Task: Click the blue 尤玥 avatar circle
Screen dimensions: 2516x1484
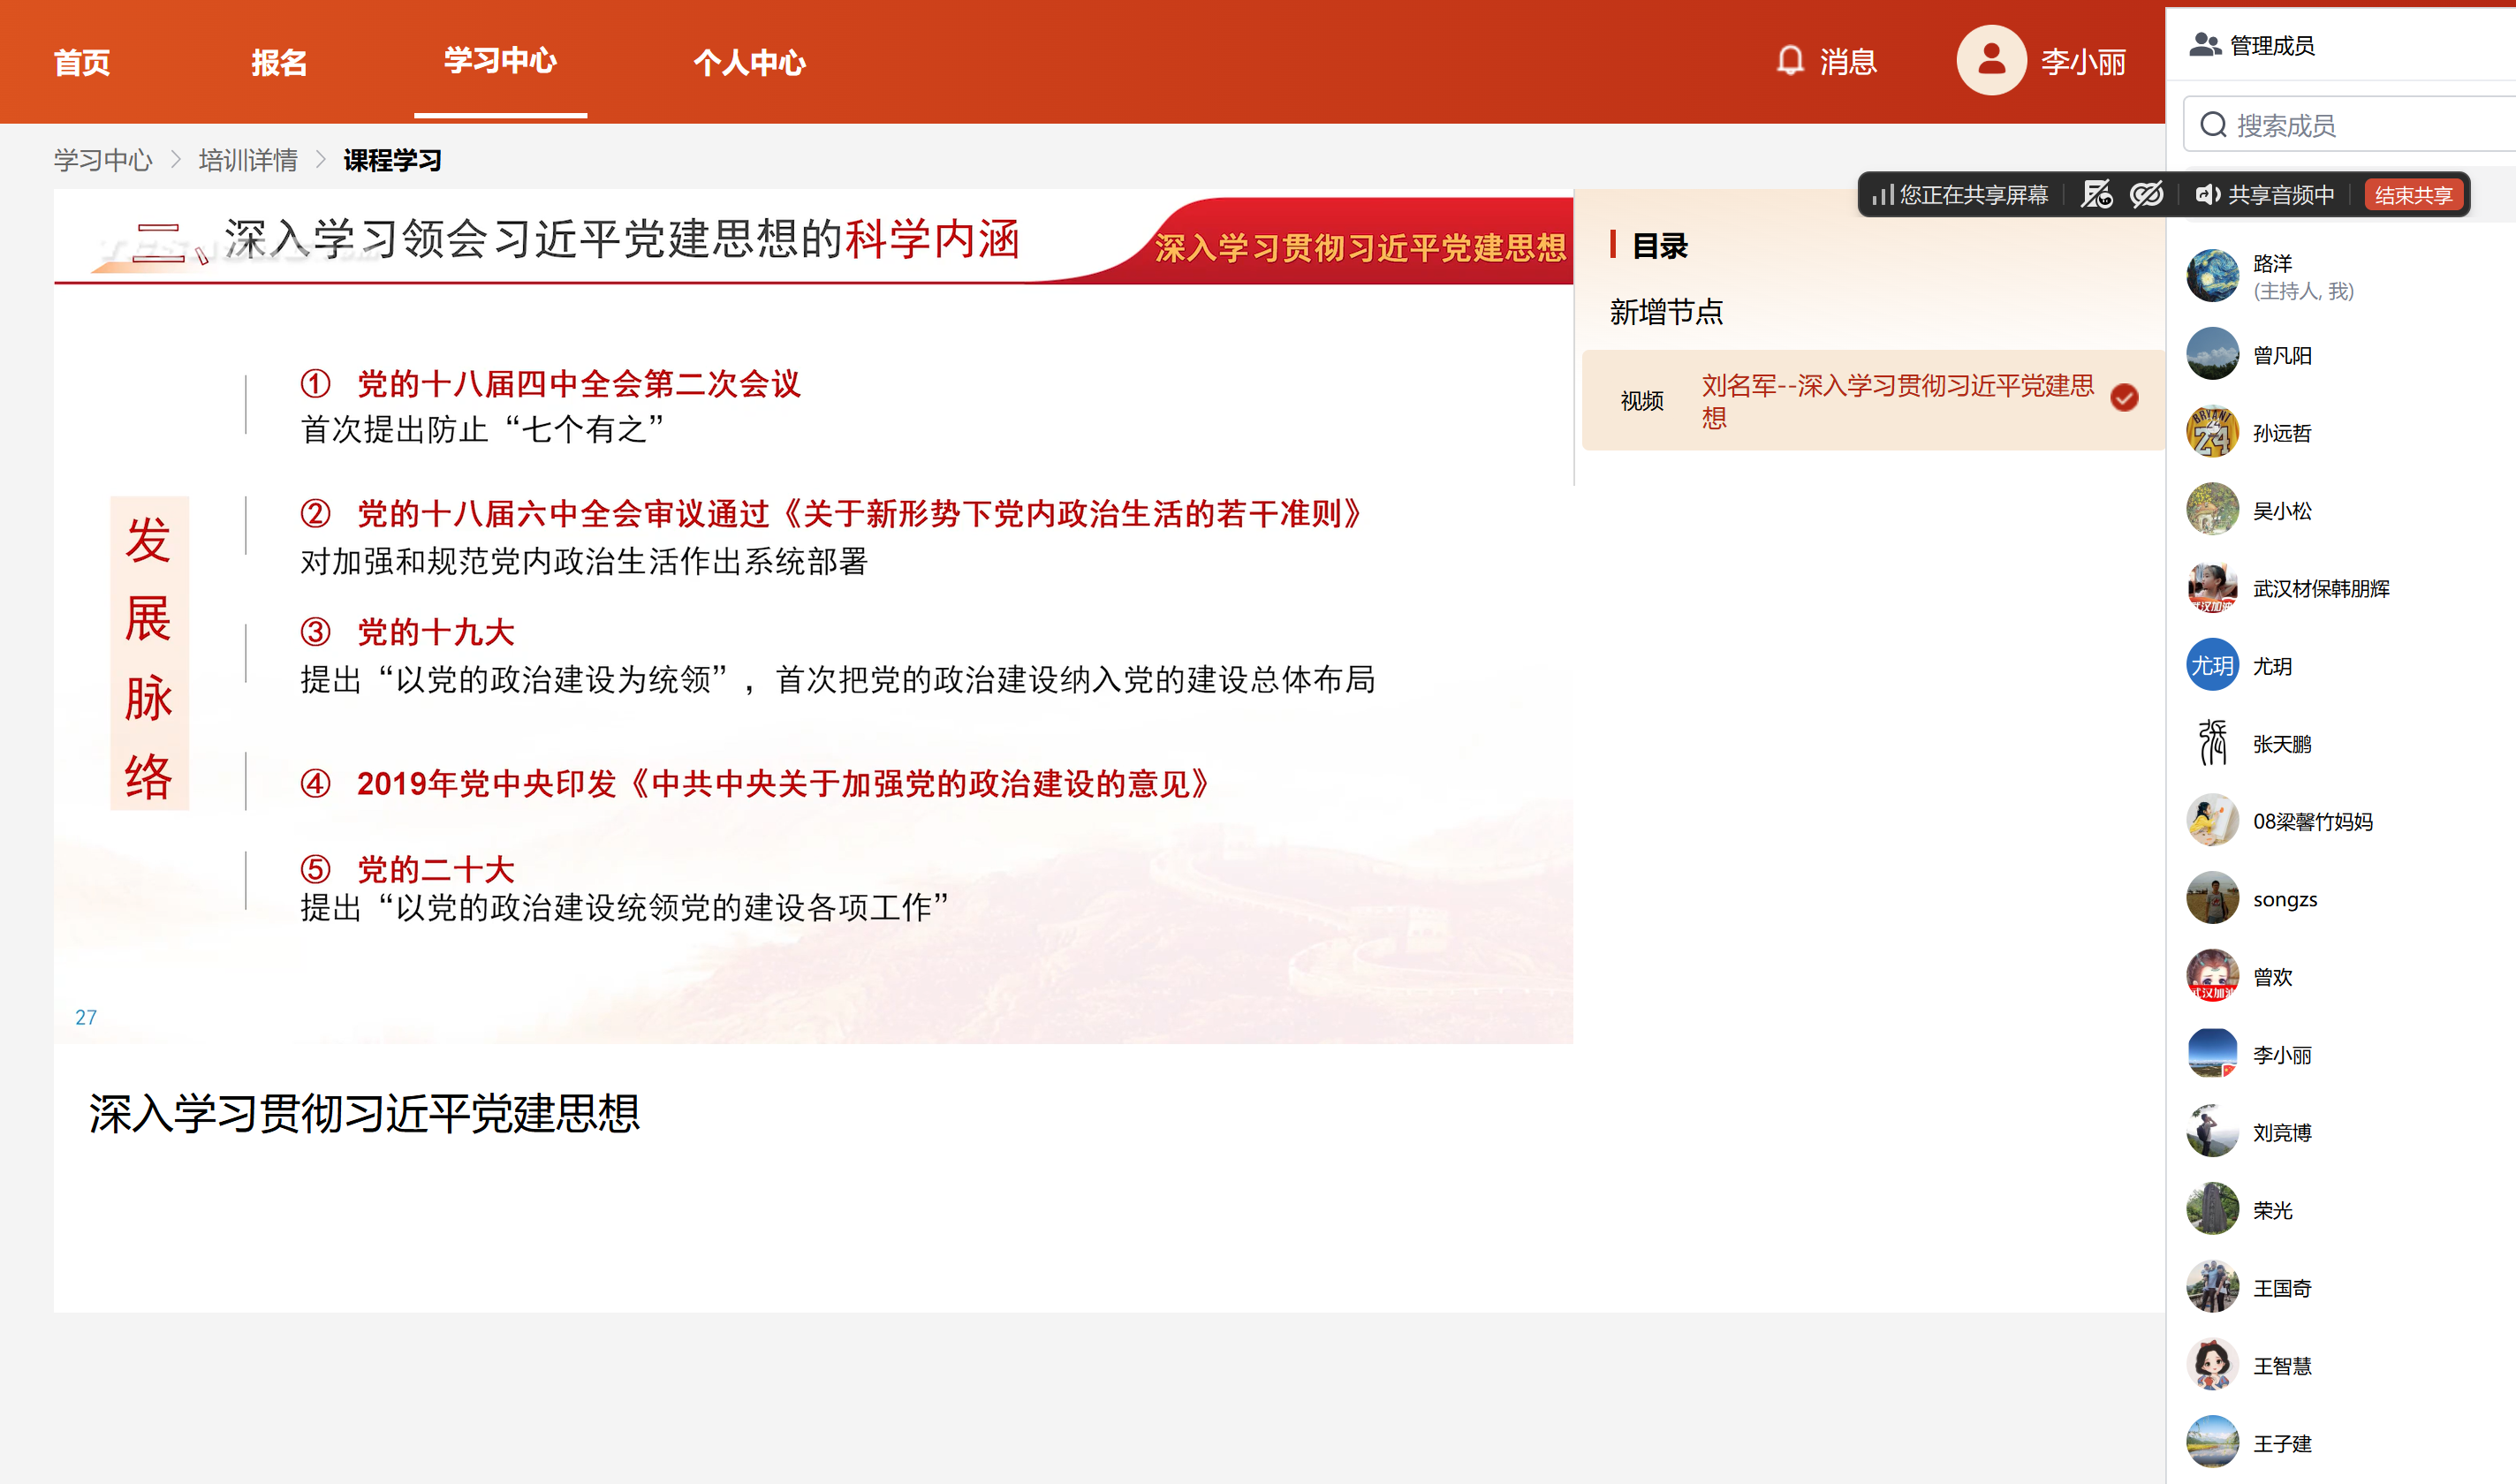Action: tap(2212, 666)
